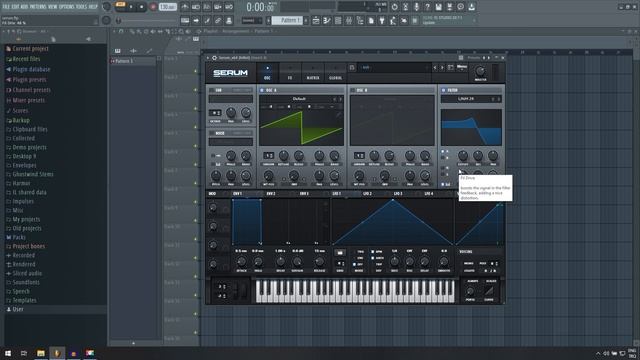This screenshot has width=640, height=360.
Task: Select LFO mode OFF radio
Action: pyautogui.click(x=354, y=264)
